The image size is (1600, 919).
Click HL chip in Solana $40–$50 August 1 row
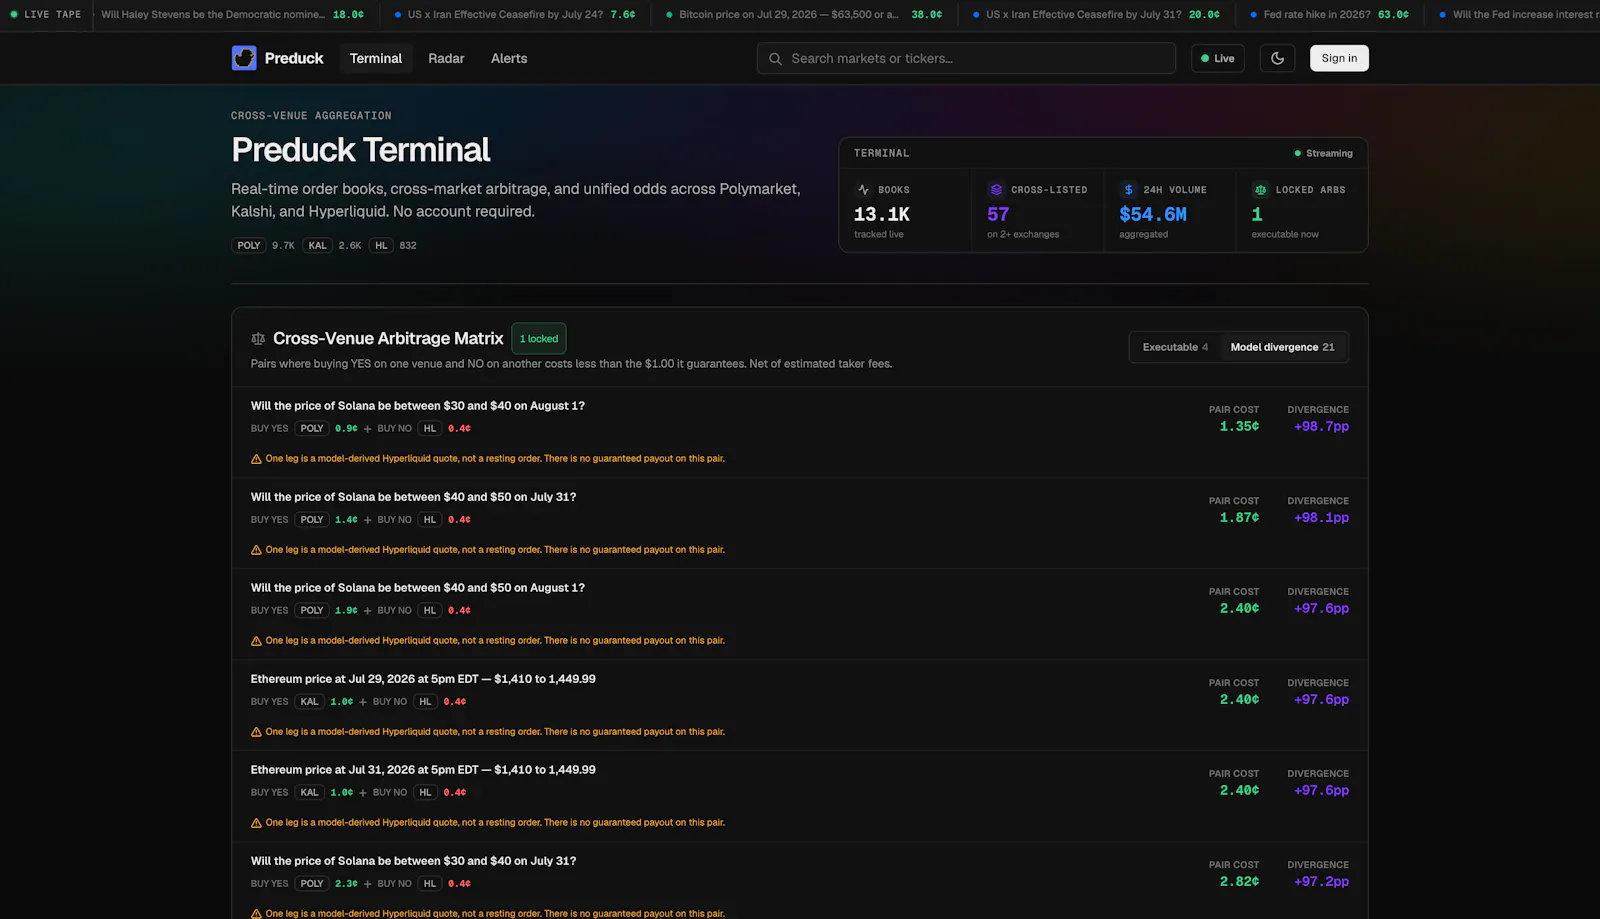pos(430,611)
